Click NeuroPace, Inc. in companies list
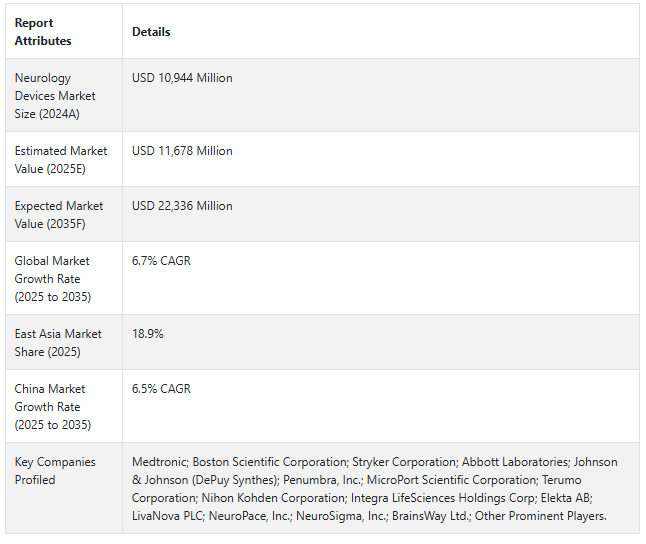The image size is (646, 544). pos(250,516)
